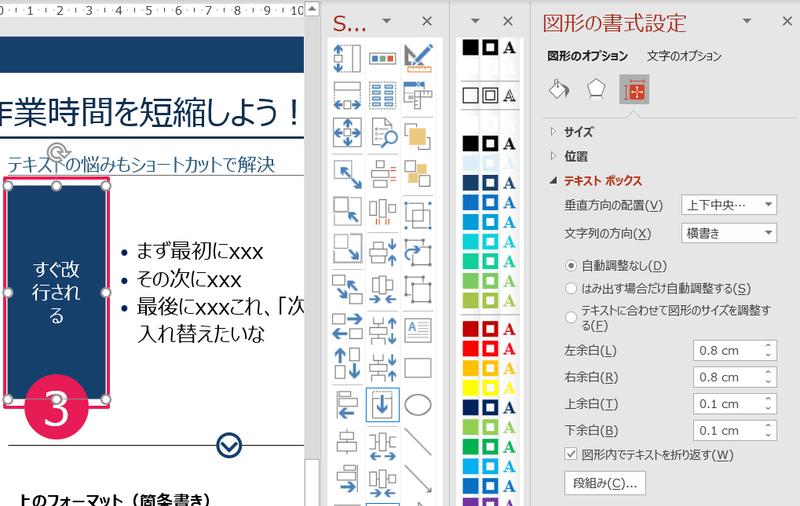800x506 pixels.
Task: Click the highlighted box with down arrow icon
Action: coord(382,404)
